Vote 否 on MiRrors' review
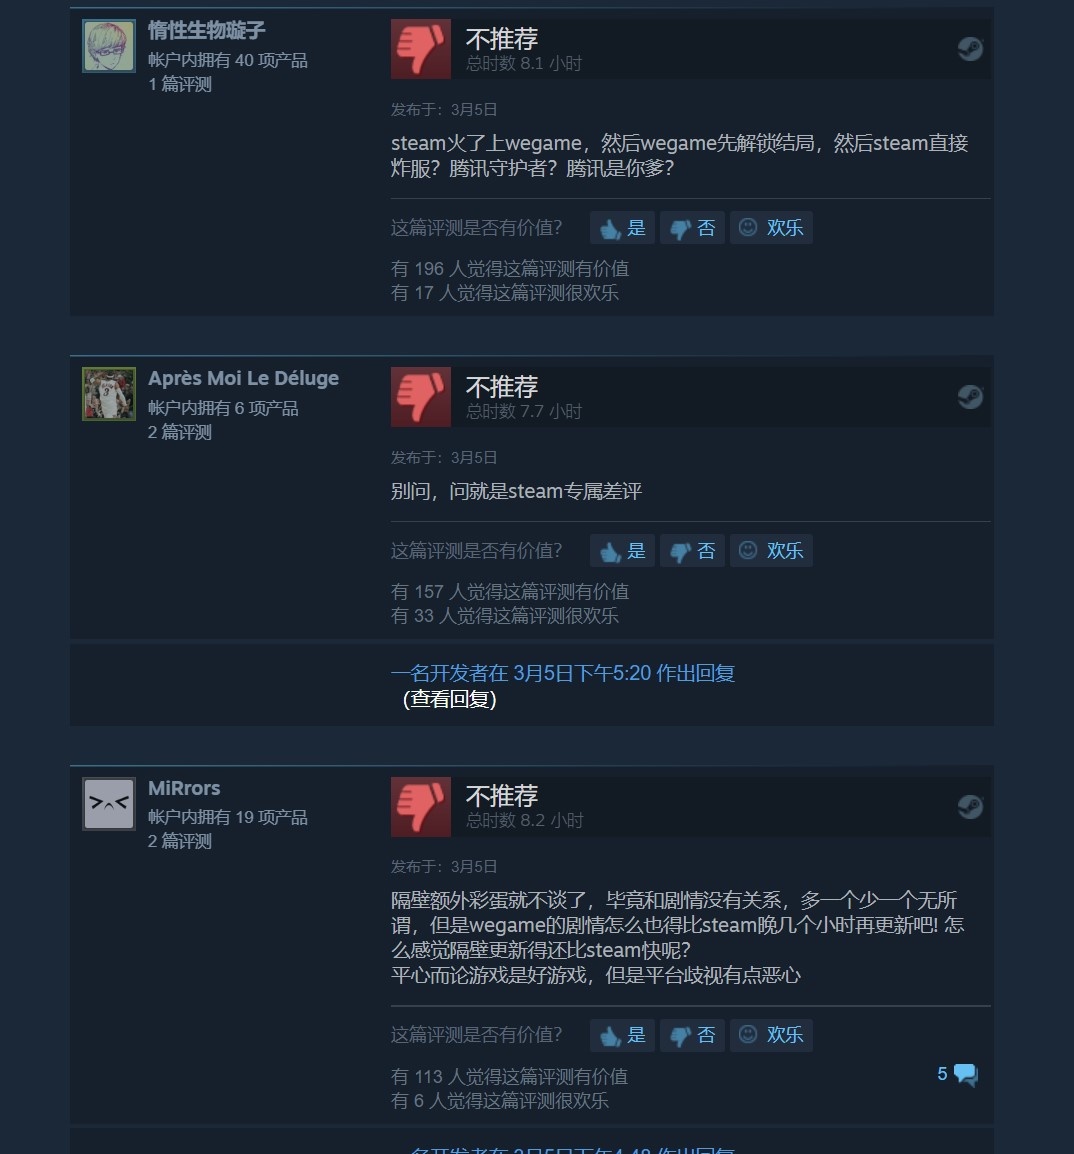 tap(692, 1035)
